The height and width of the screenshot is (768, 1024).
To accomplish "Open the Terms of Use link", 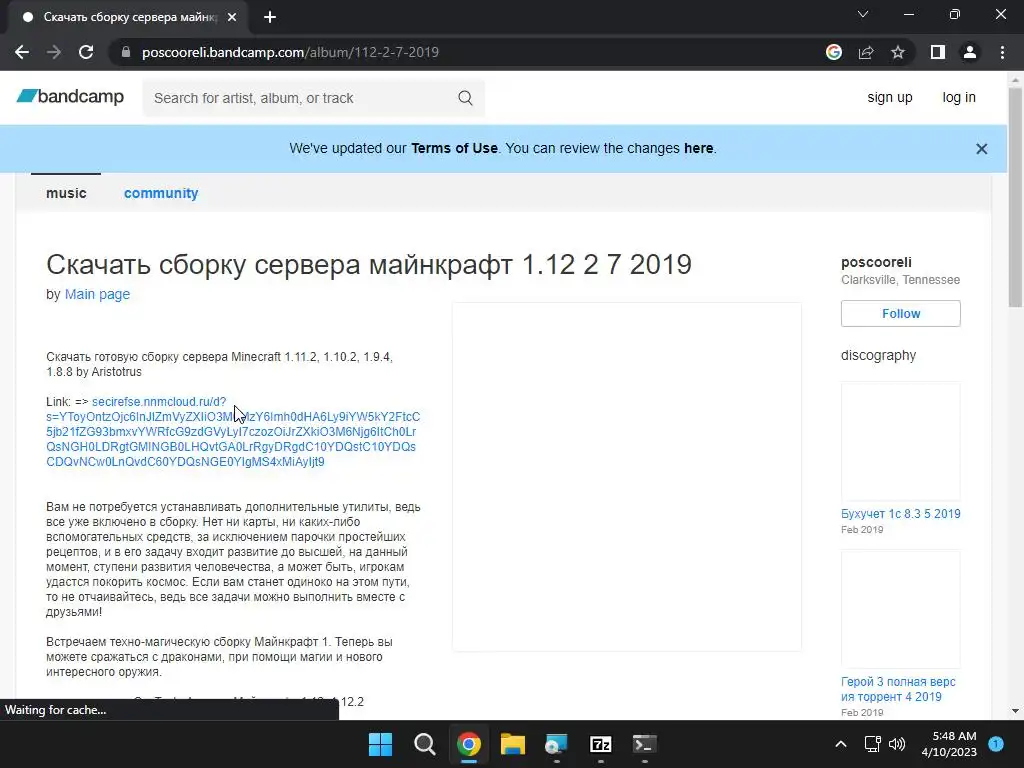I will tap(454, 148).
